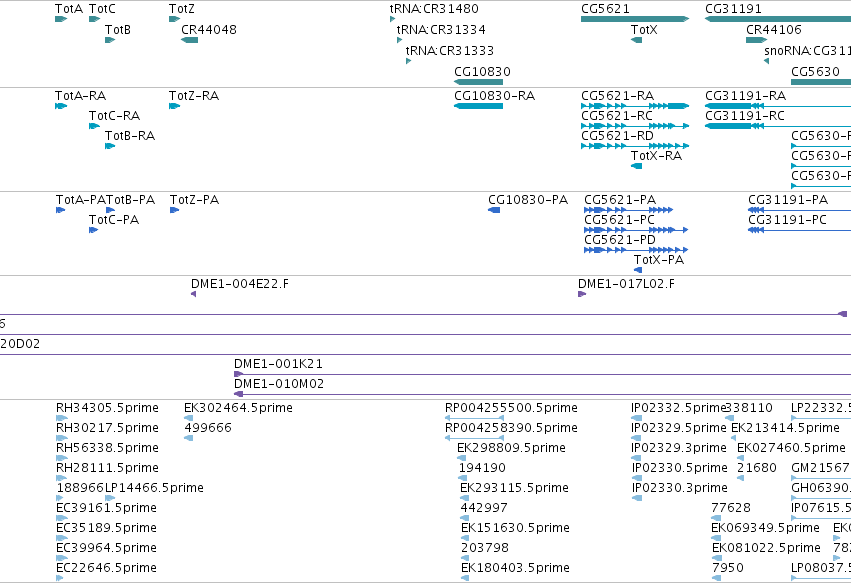Select the CG31191-PC protein label

click(x=788, y=220)
